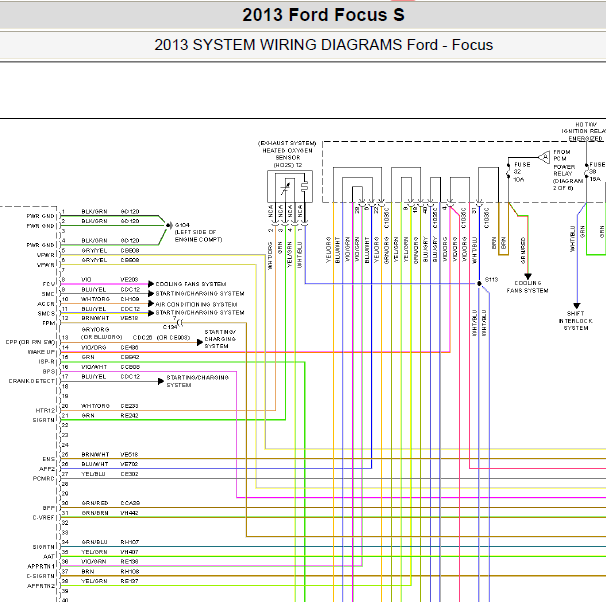Screen dimensions: 606x602
Task: Click the C134 connector label
Action: pos(170,327)
